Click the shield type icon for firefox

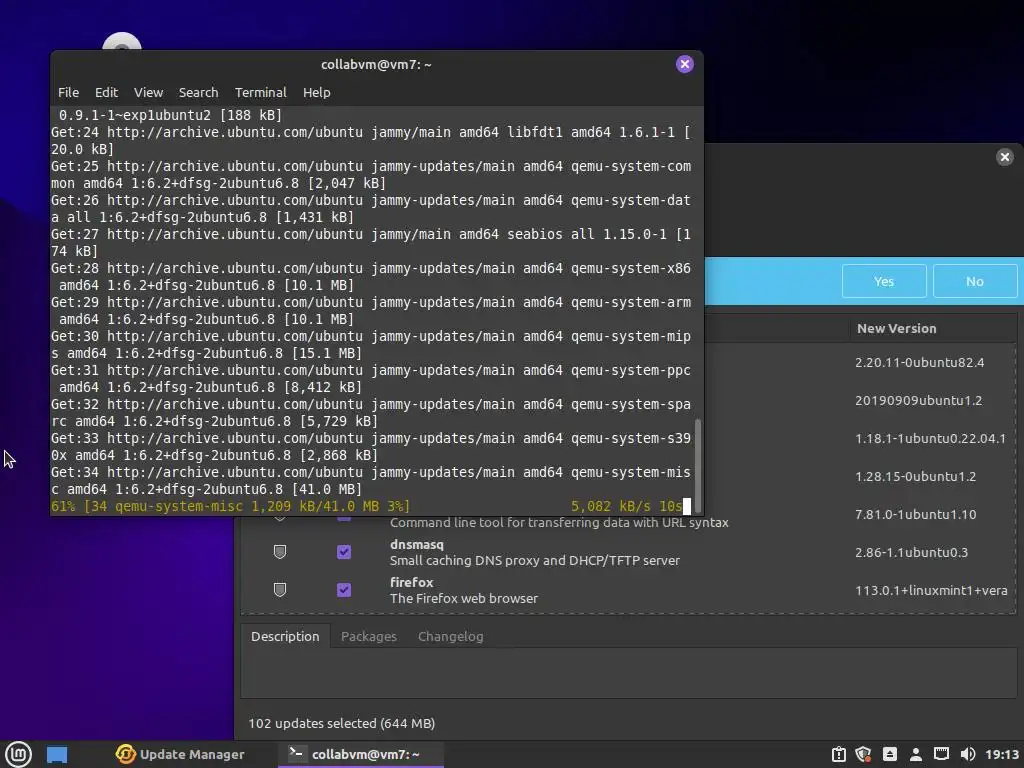pos(280,590)
